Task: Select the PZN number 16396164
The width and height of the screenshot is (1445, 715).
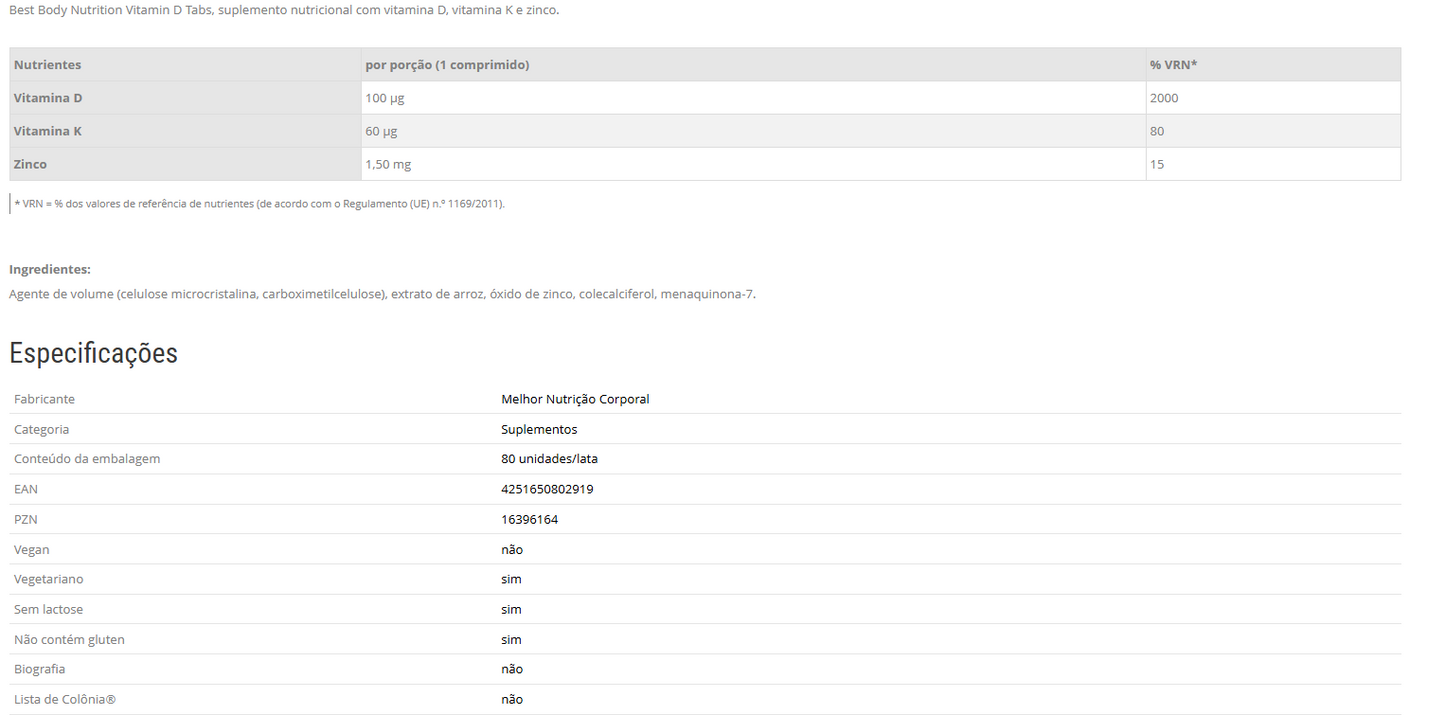Action: point(529,519)
